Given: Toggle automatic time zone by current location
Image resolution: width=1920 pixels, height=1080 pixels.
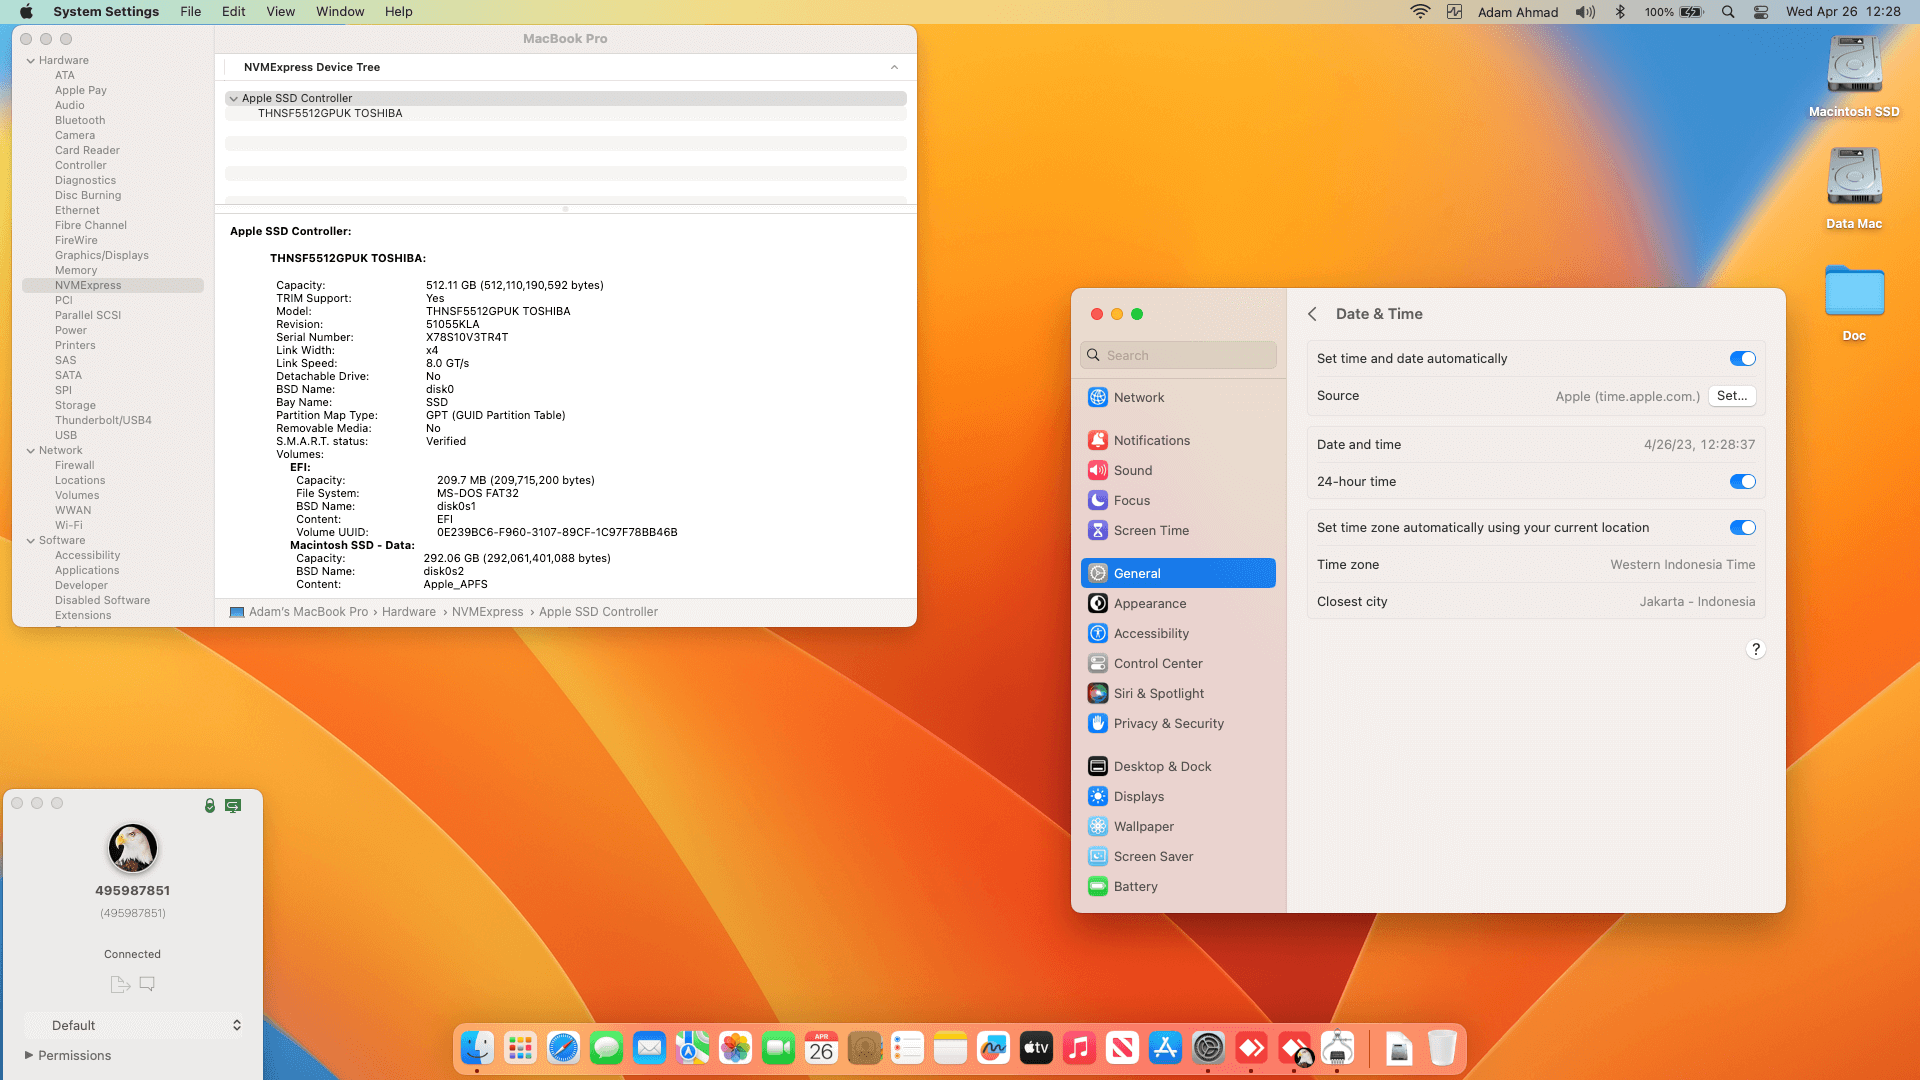Looking at the screenshot, I should tap(1742, 528).
